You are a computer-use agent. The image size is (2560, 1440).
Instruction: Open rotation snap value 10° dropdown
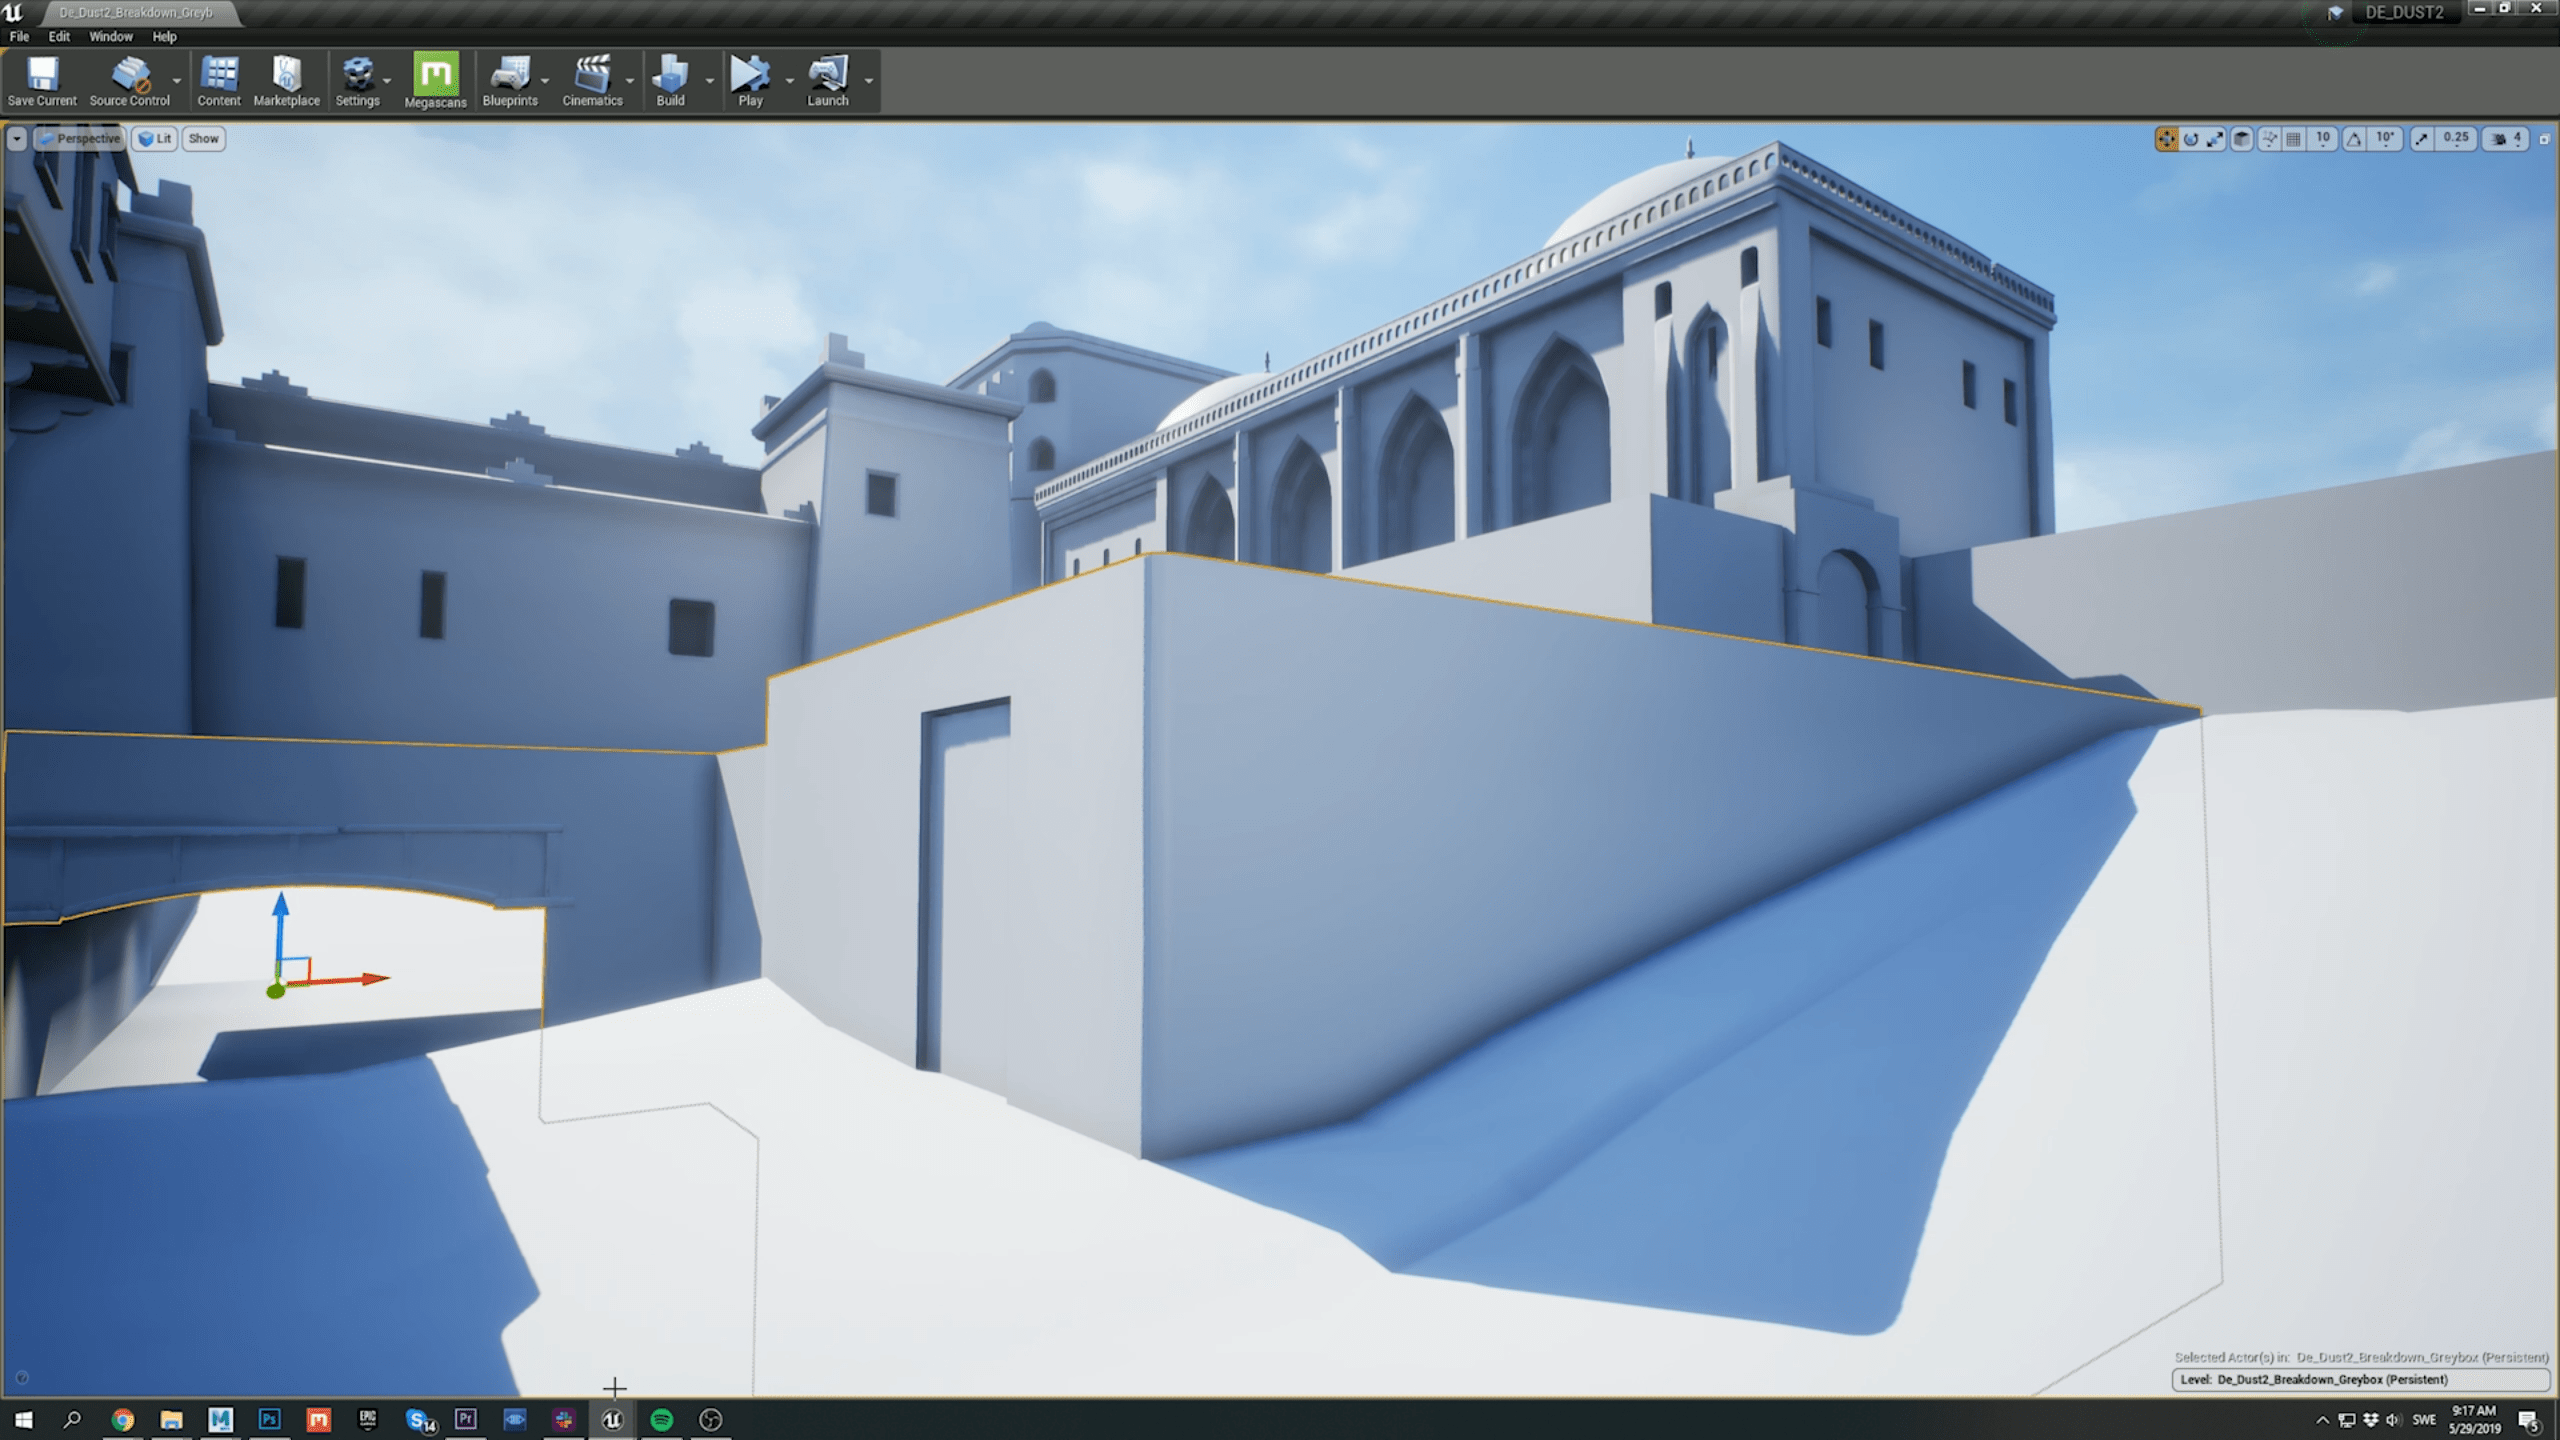2386,139
